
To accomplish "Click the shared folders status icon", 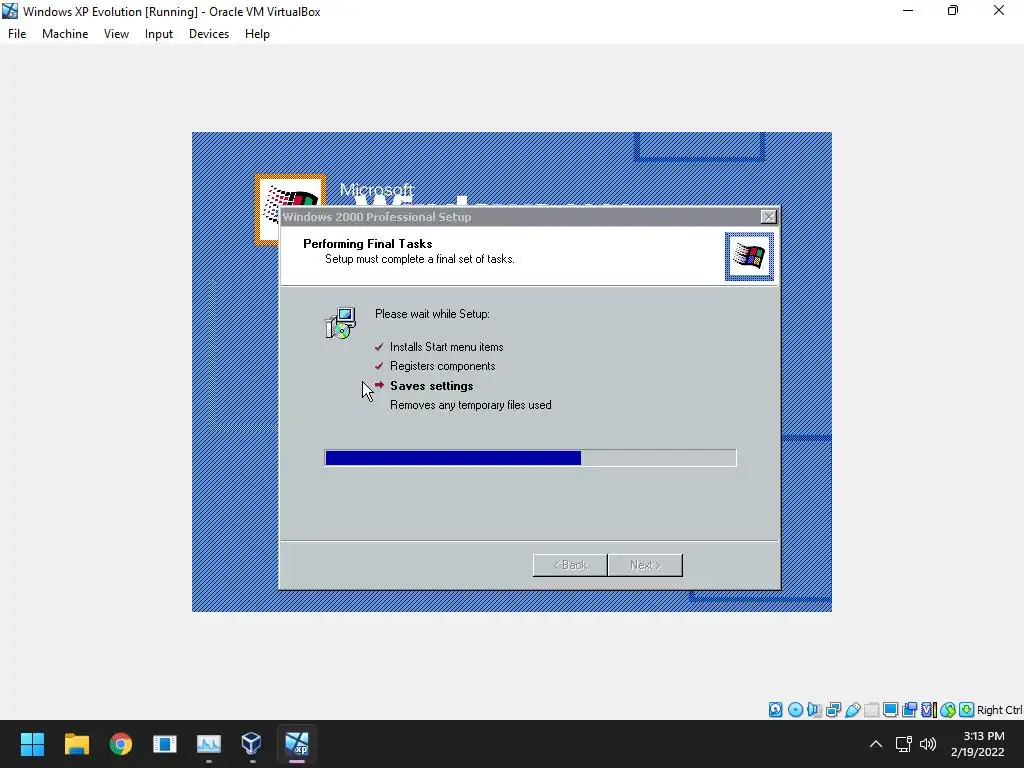I will [x=871, y=710].
